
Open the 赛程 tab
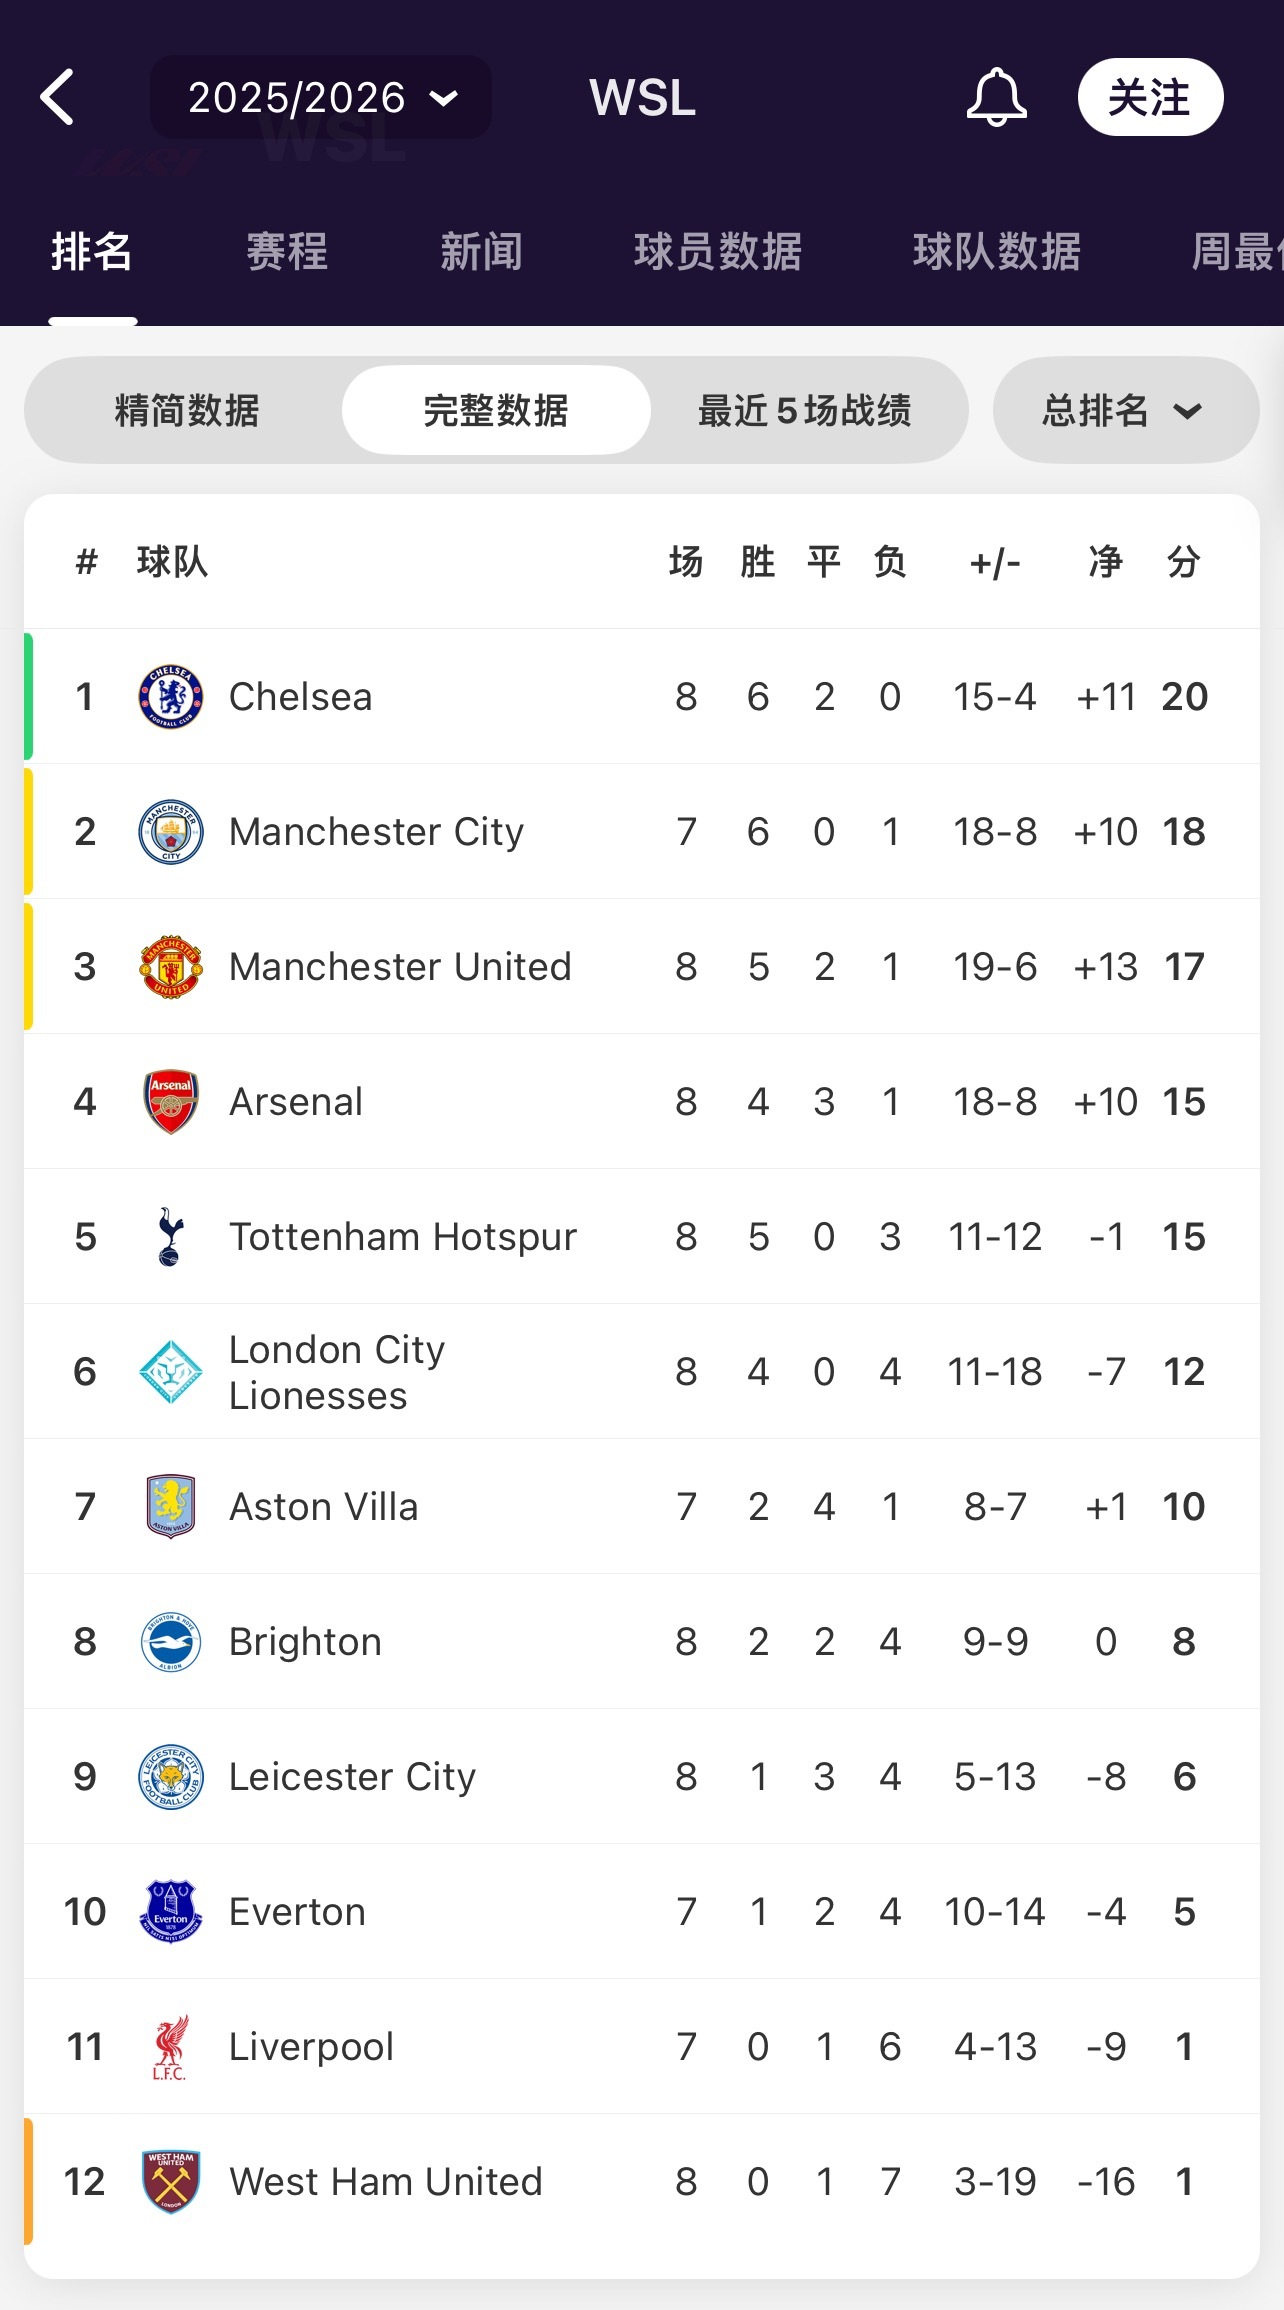(287, 252)
